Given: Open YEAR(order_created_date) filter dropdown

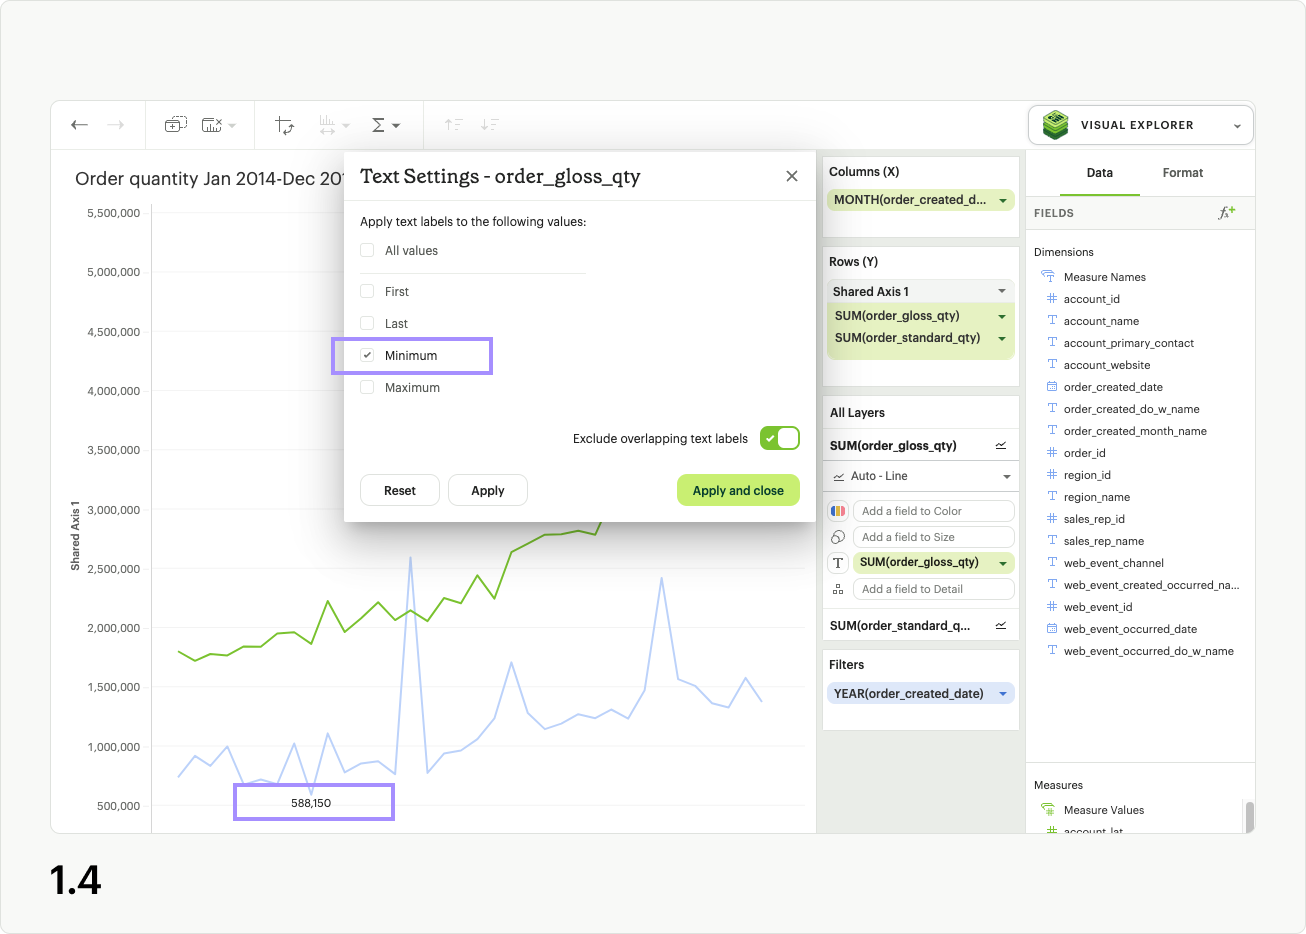Looking at the screenshot, I should pos(1003,694).
